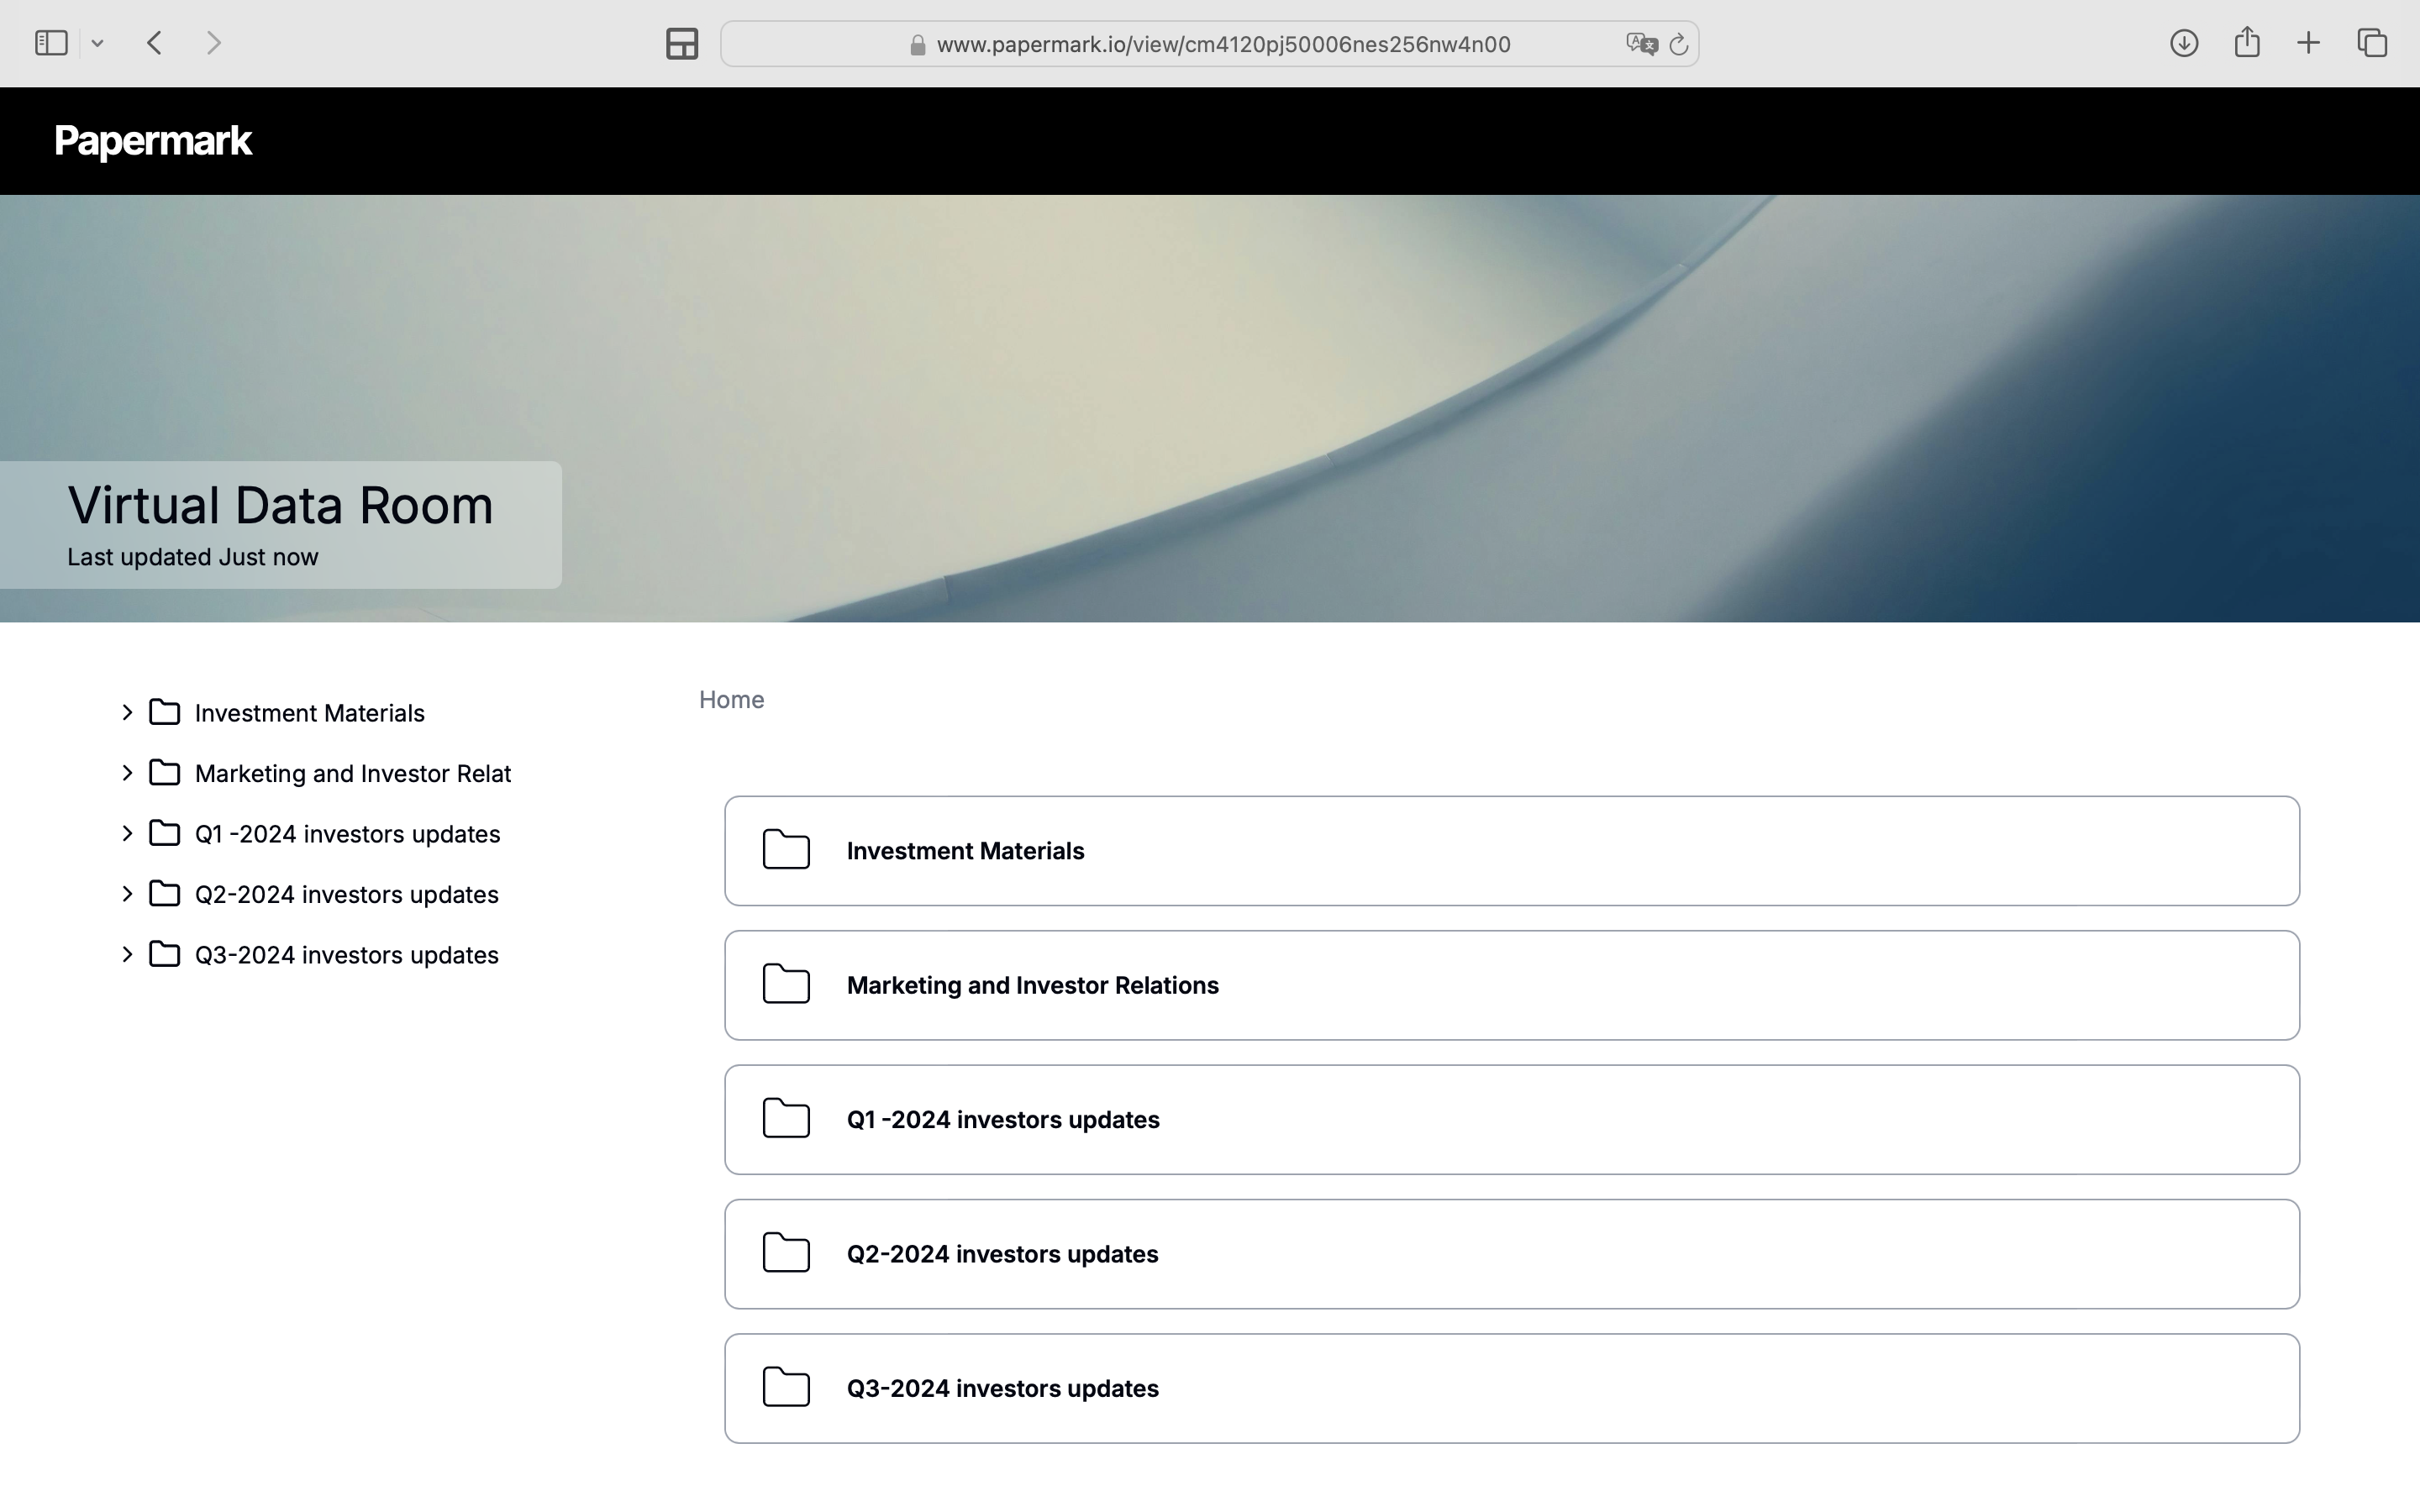Click the Papermark logo
The width and height of the screenshot is (2420, 1512).
coord(153,141)
